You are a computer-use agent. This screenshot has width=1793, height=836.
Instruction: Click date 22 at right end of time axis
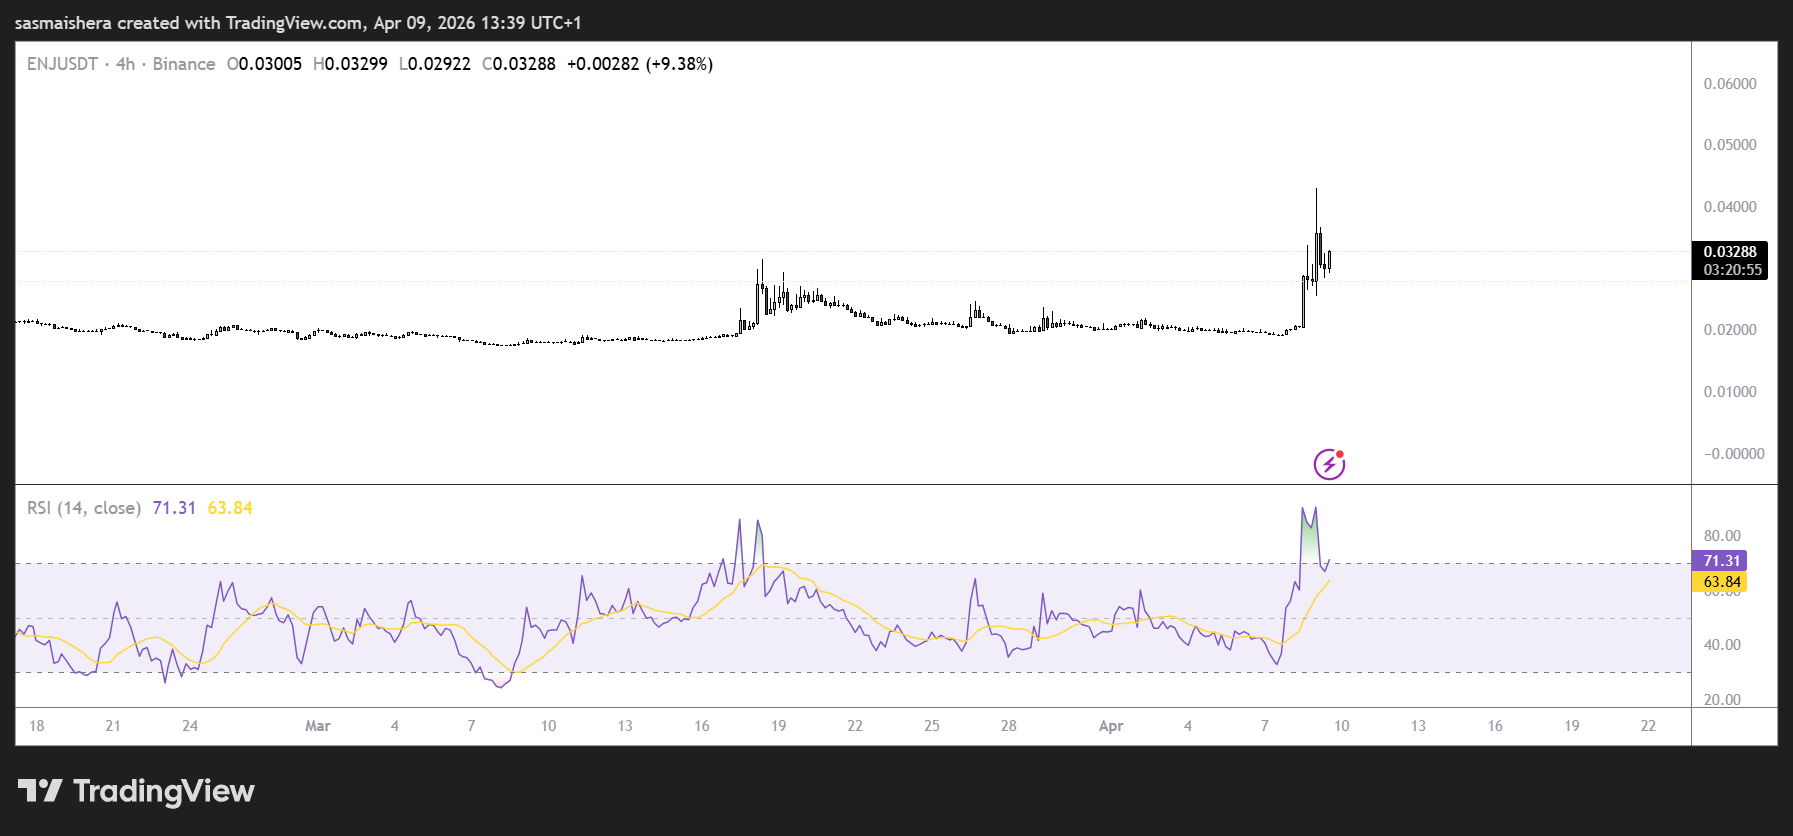point(1648,726)
